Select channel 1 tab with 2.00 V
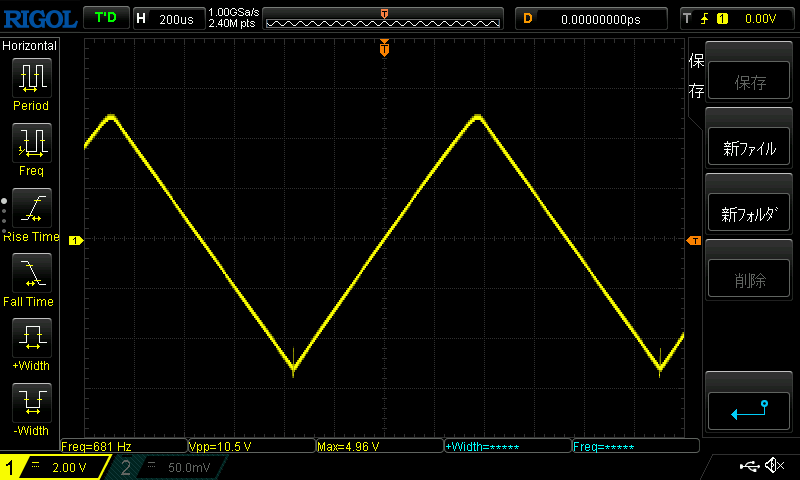The height and width of the screenshot is (480, 800). pyautogui.click(x=55, y=467)
